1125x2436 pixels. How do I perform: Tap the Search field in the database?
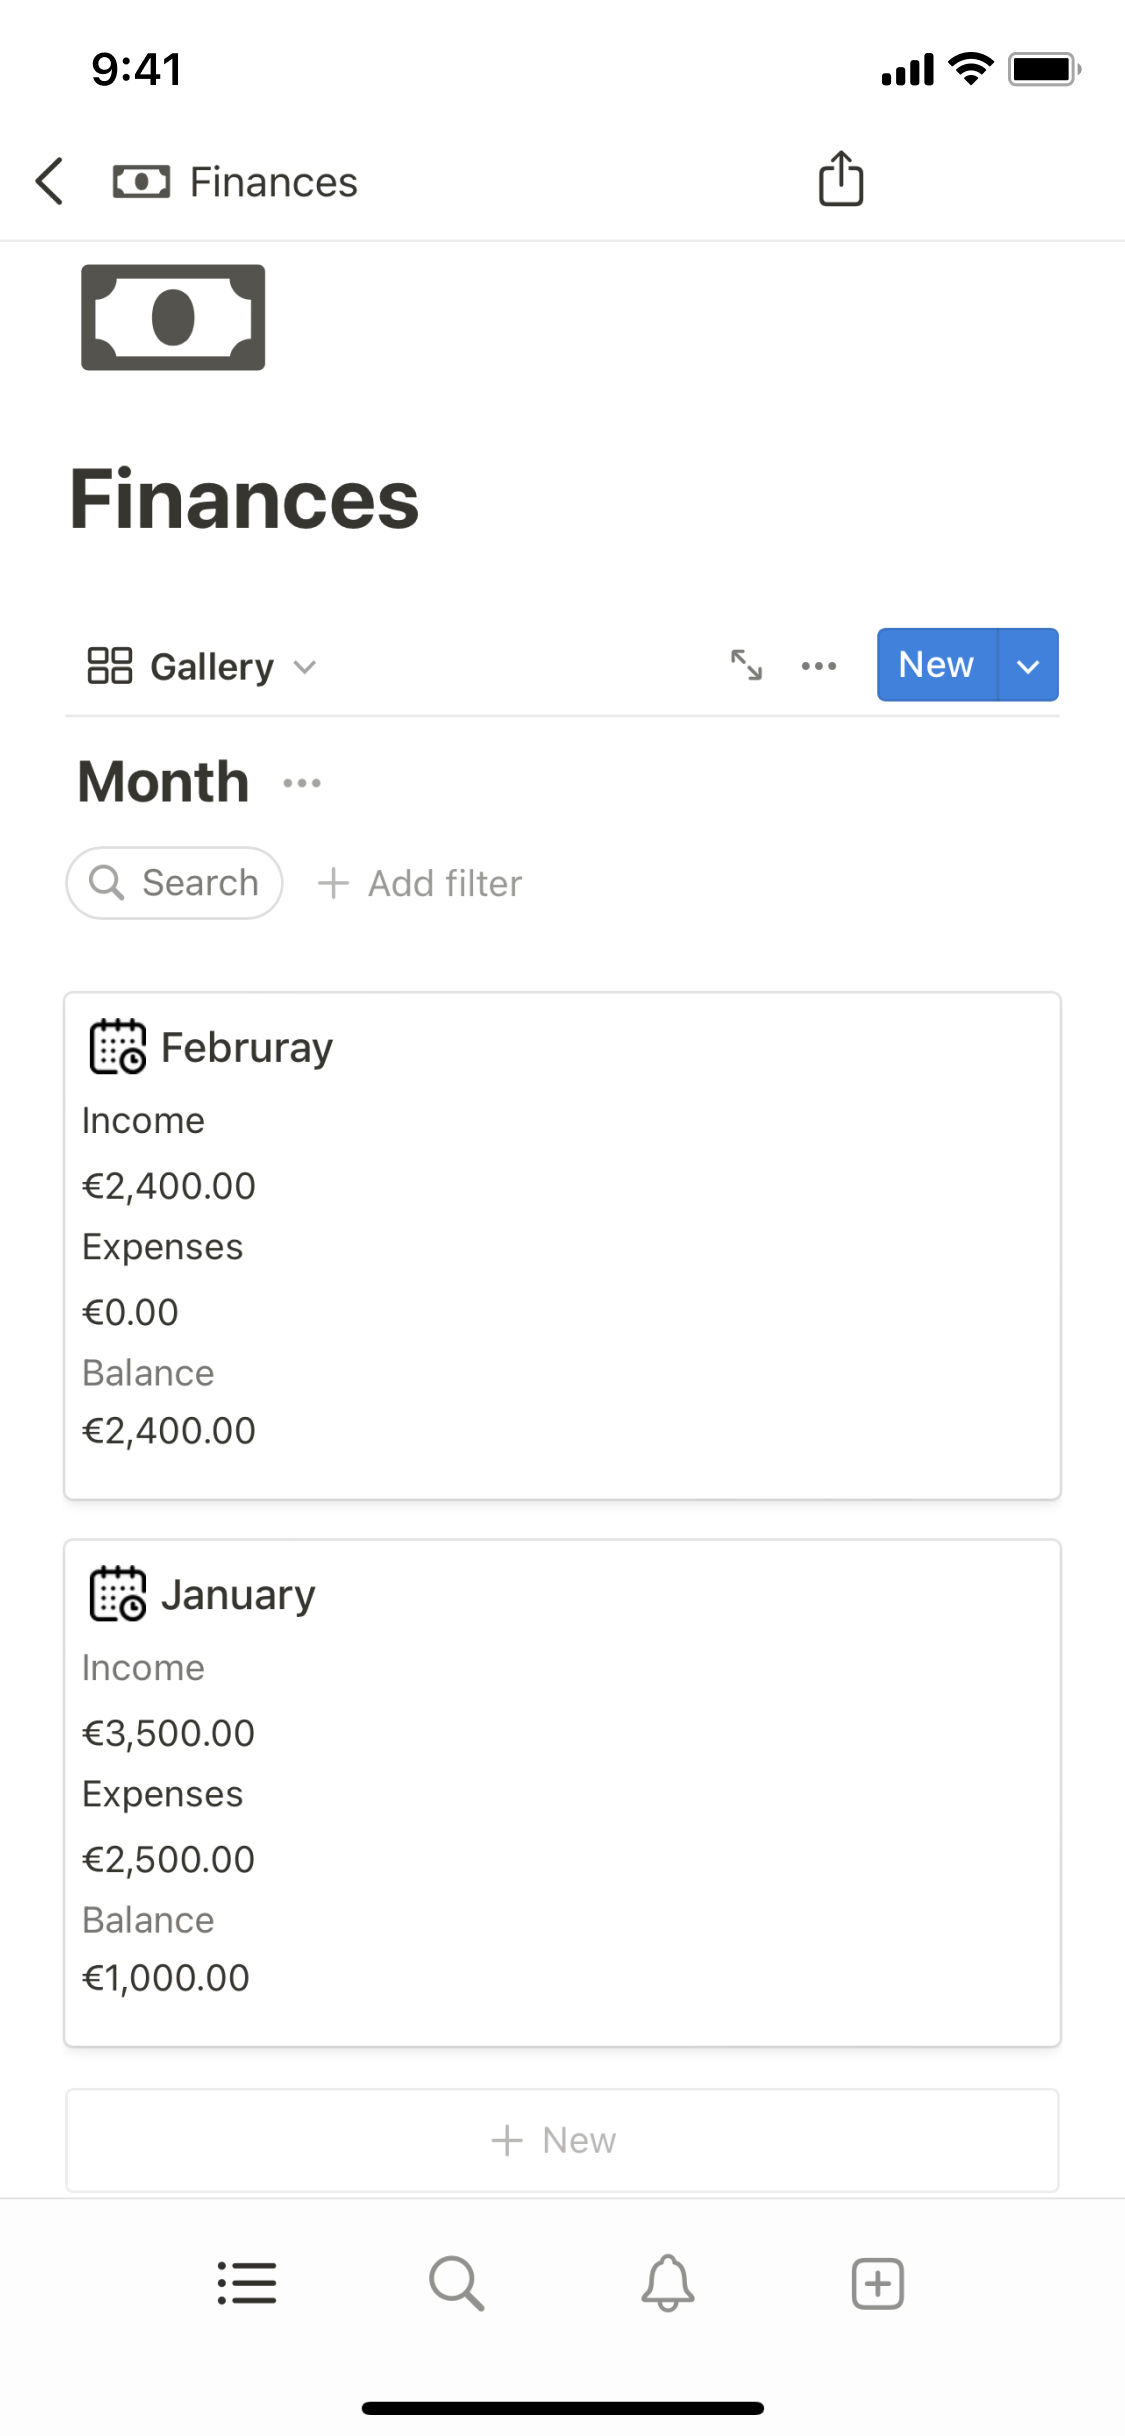(x=175, y=884)
